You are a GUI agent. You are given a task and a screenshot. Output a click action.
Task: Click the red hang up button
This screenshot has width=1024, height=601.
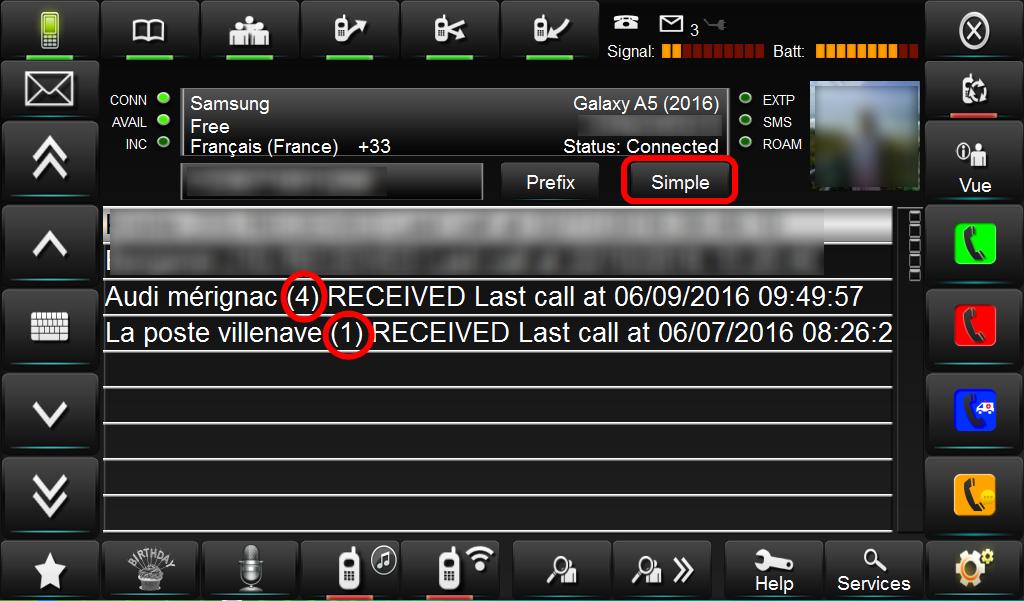(x=974, y=325)
